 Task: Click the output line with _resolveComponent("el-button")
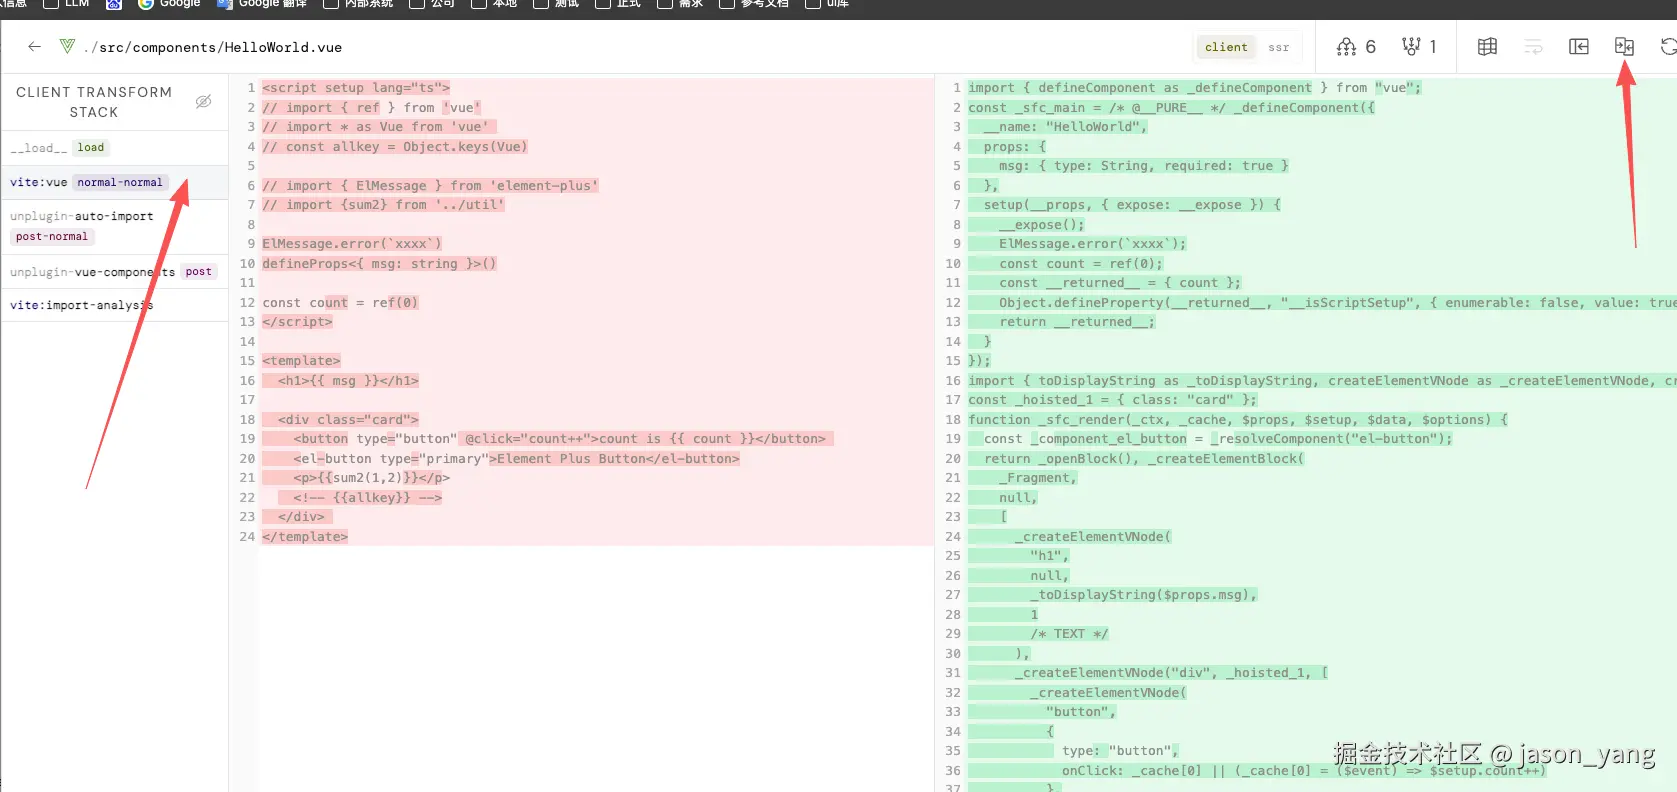[1218, 439]
